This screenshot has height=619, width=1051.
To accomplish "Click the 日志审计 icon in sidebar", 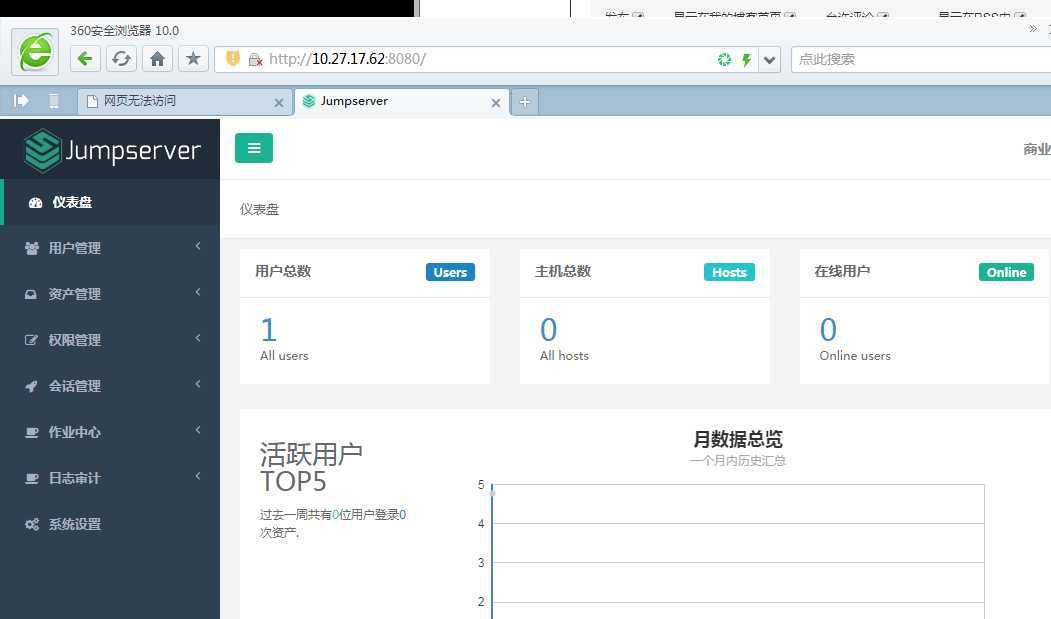I will pyautogui.click(x=32, y=478).
